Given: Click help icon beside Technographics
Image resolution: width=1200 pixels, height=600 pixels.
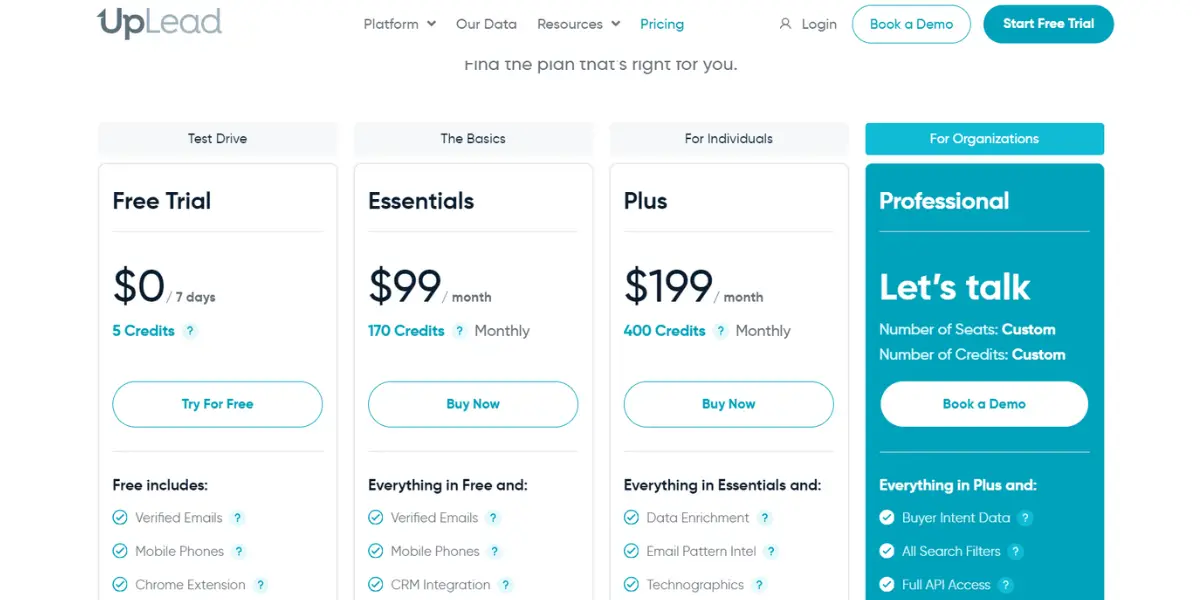Looking at the screenshot, I should [760, 585].
